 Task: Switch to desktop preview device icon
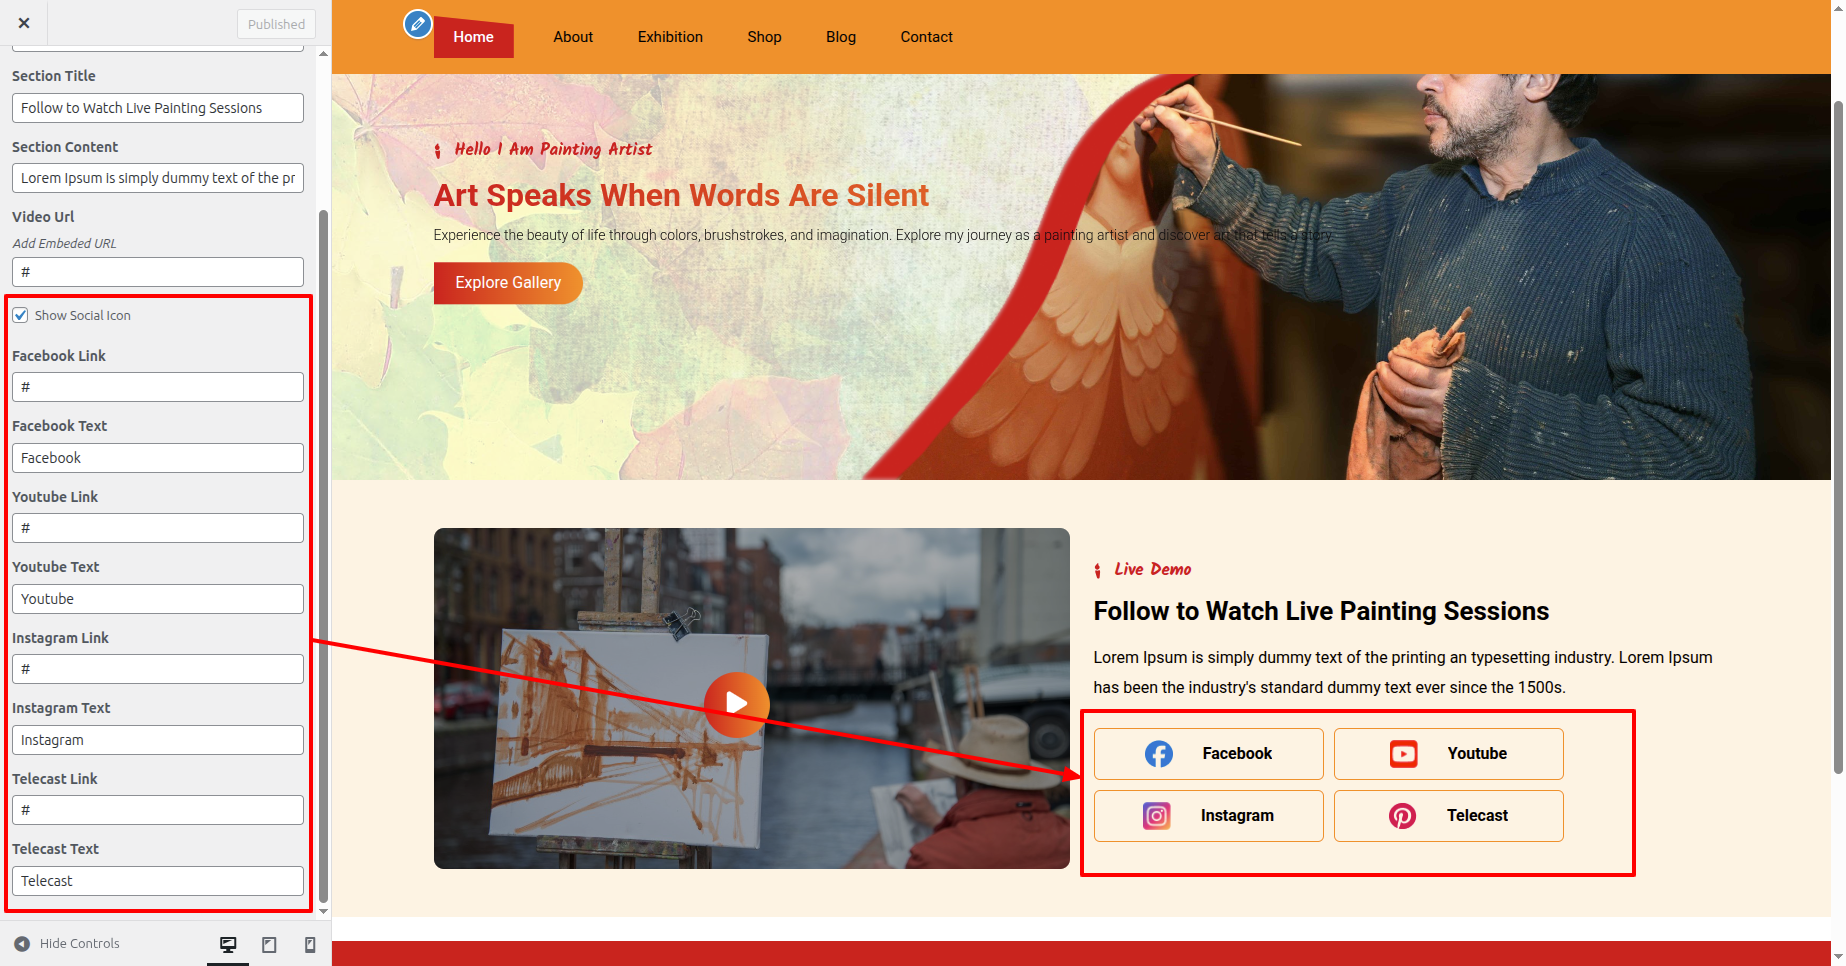228,944
